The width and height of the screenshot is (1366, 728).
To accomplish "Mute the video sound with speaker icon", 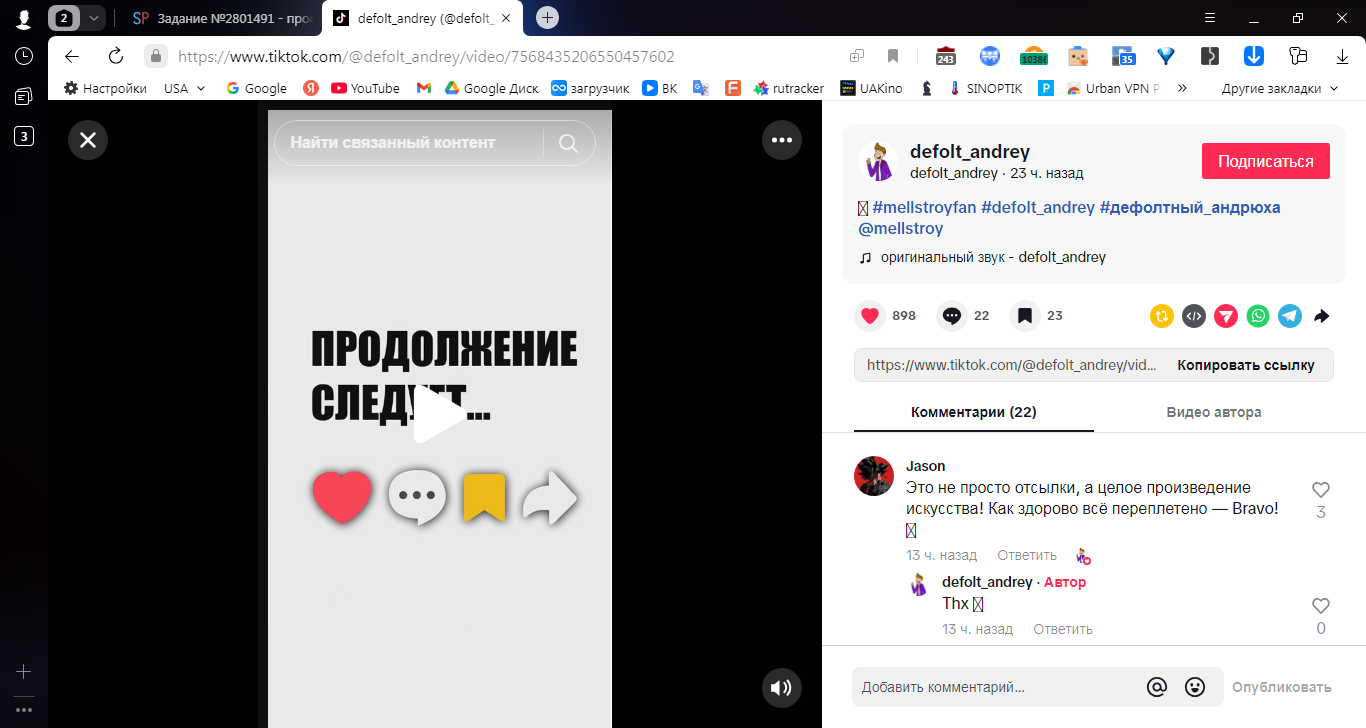I will pos(782,688).
